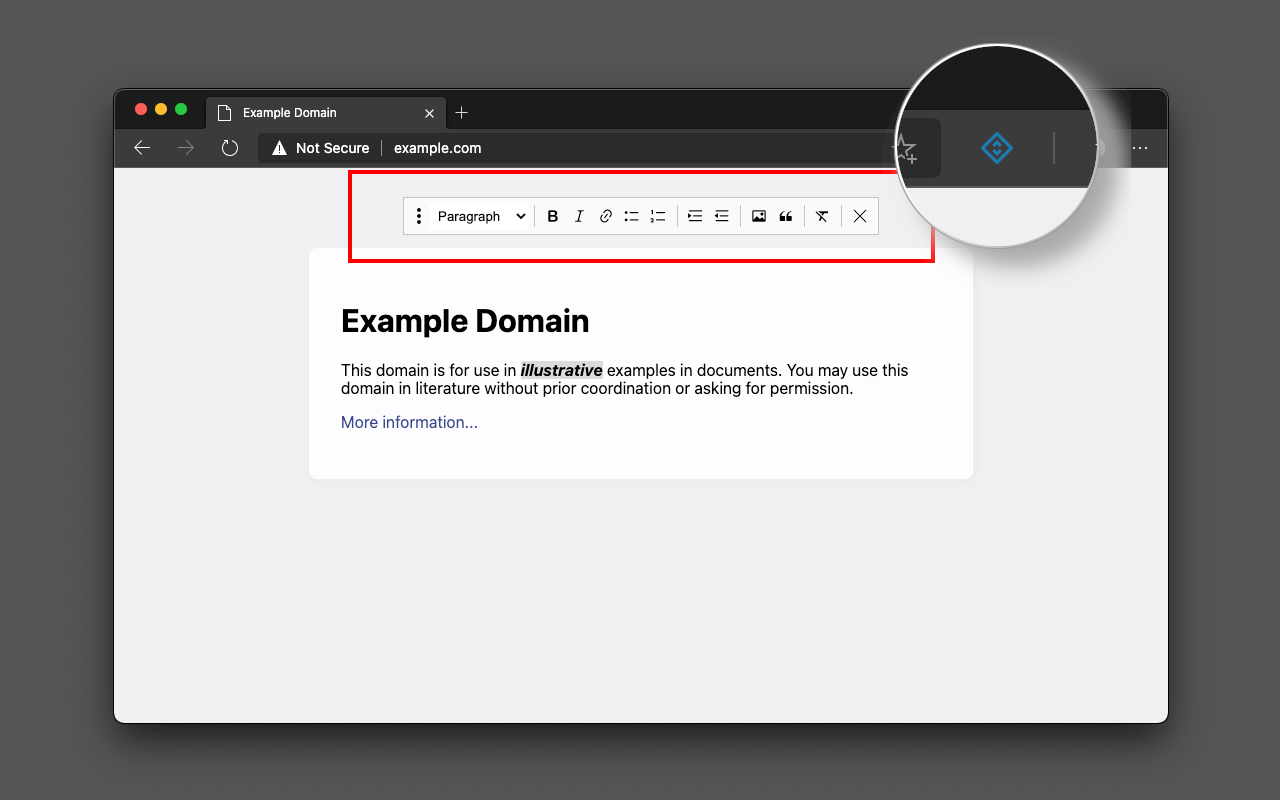Toggle bold formatting in the editor toolbar
This screenshot has width=1280, height=800.
coord(553,215)
